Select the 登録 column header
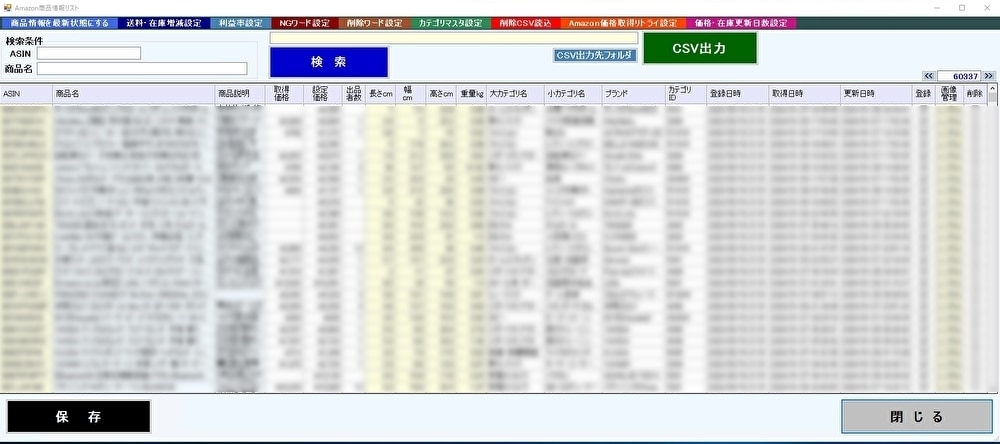 tap(923, 94)
